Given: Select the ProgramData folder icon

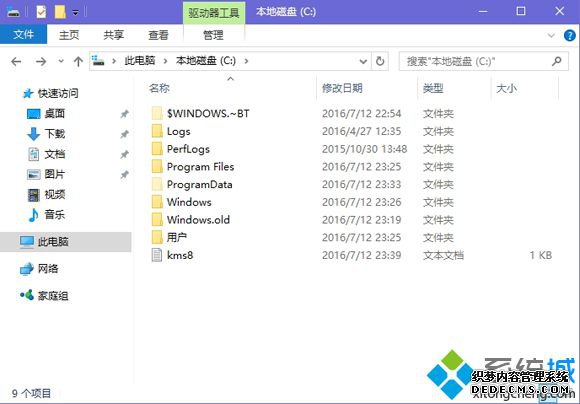Looking at the screenshot, I should [157, 184].
